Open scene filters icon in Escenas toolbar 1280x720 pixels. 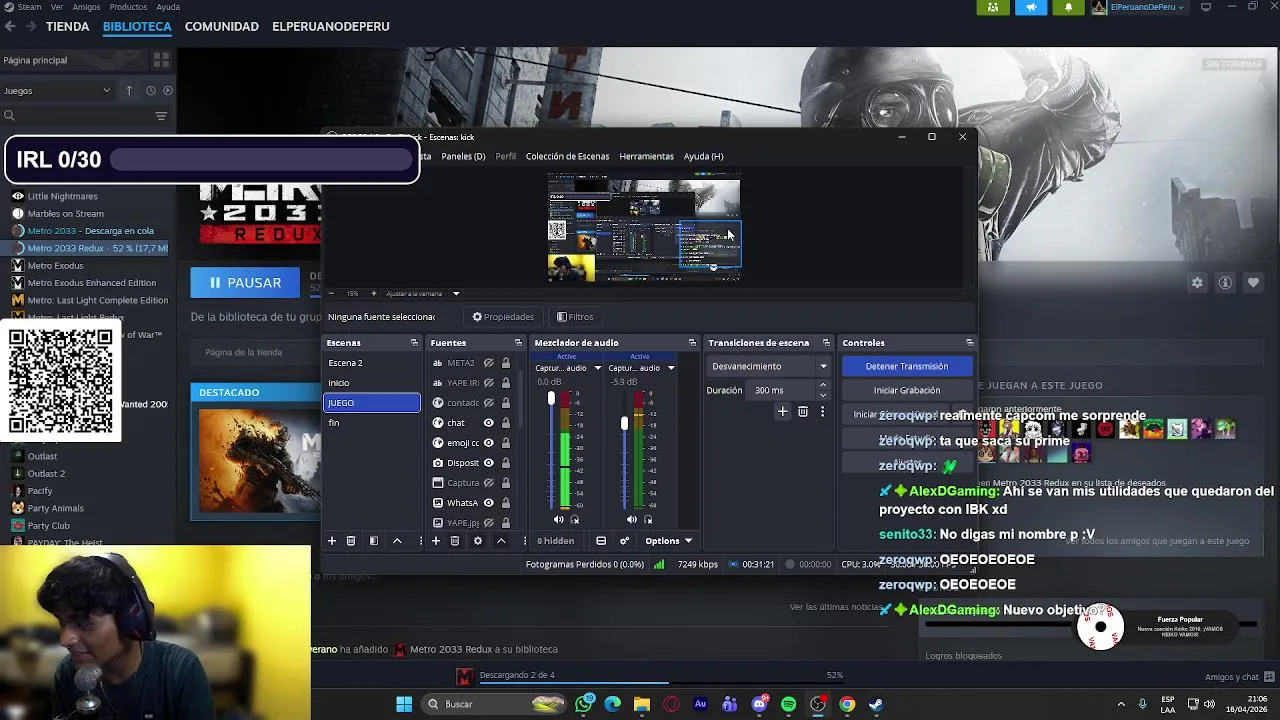click(374, 541)
